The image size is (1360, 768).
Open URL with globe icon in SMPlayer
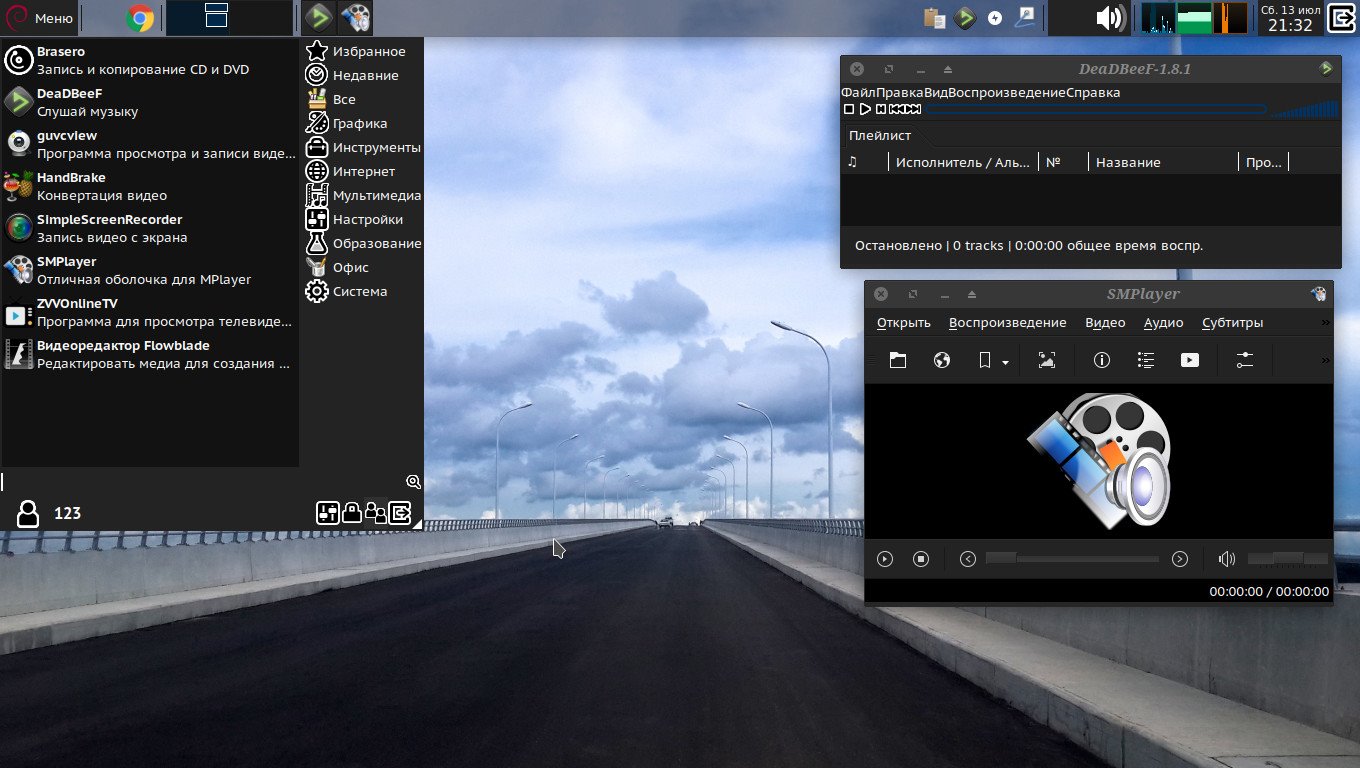point(942,360)
